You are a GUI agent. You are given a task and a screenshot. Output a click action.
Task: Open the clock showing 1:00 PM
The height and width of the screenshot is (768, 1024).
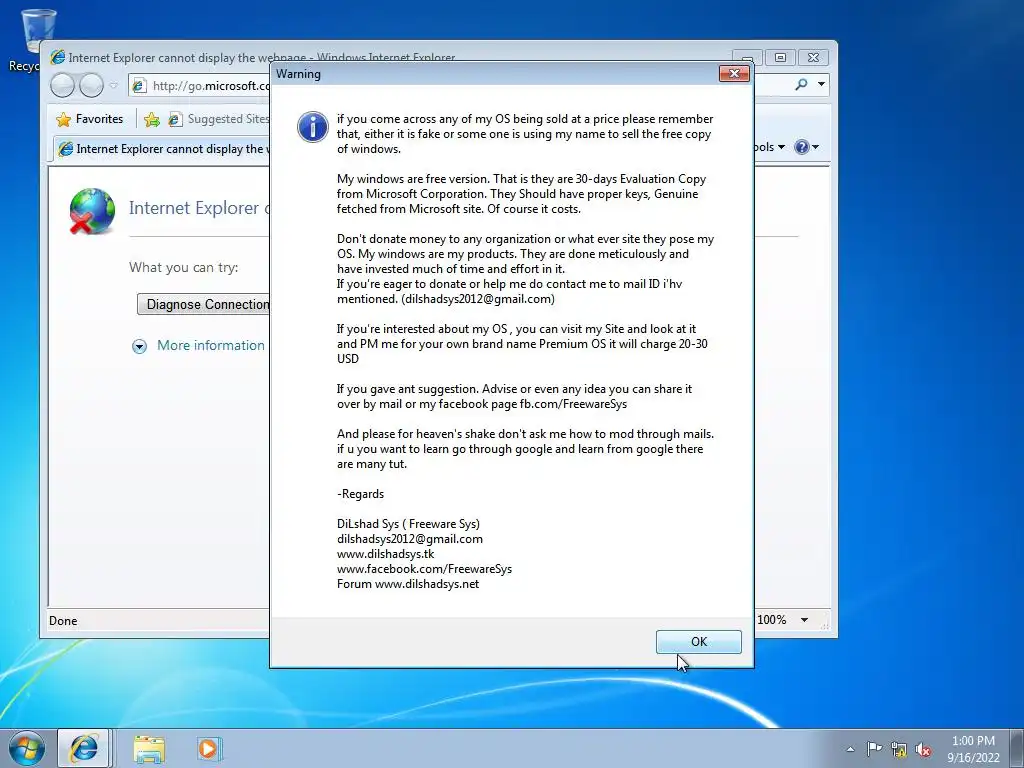(x=973, y=748)
